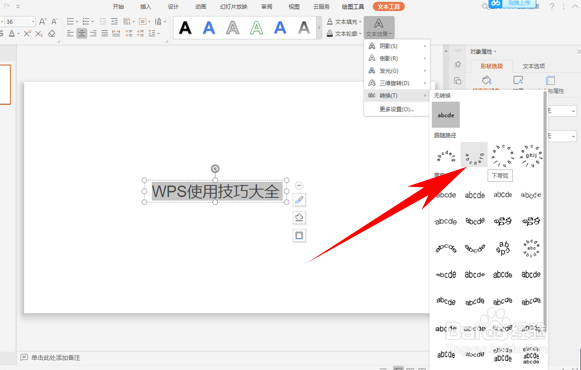Open the font color A dropdown arrow

pyautogui.click(x=19, y=34)
